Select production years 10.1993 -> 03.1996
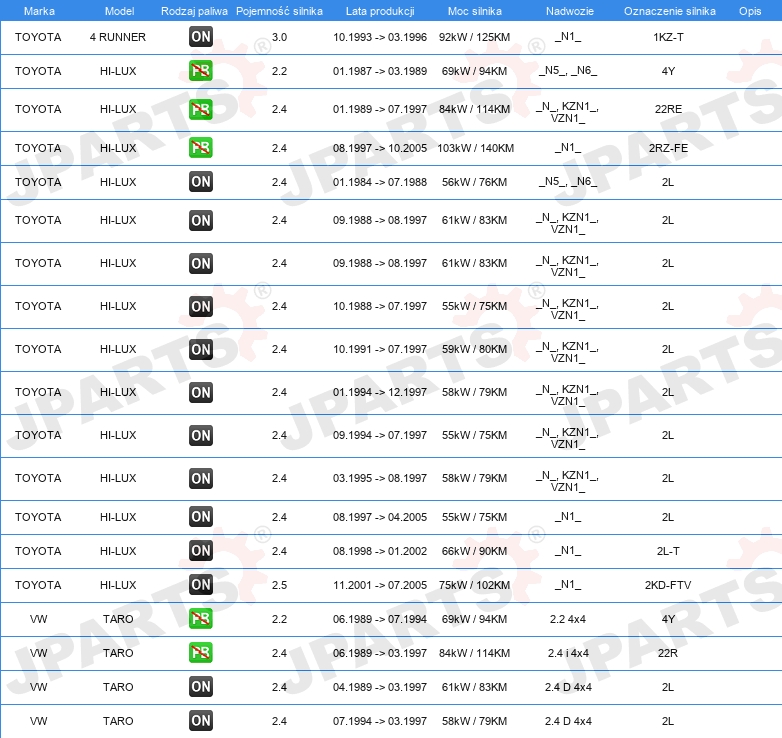Image resolution: width=782 pixels, height=738 pixels. [380, 37]
